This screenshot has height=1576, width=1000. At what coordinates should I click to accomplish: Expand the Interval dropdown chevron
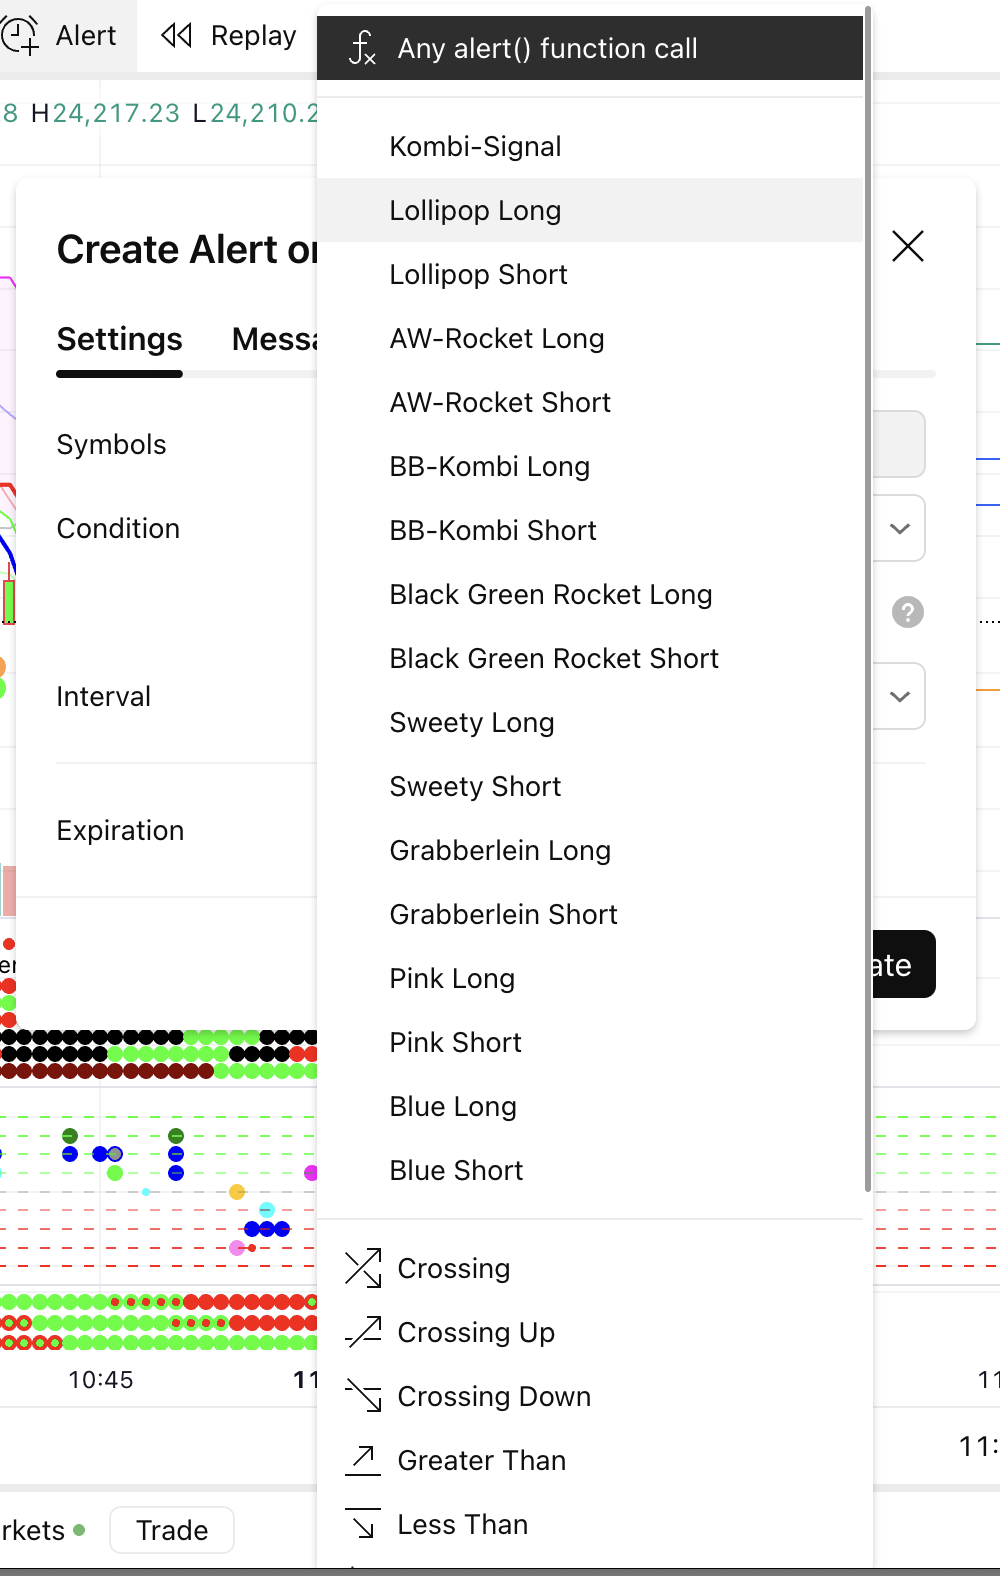pos(900,696)
